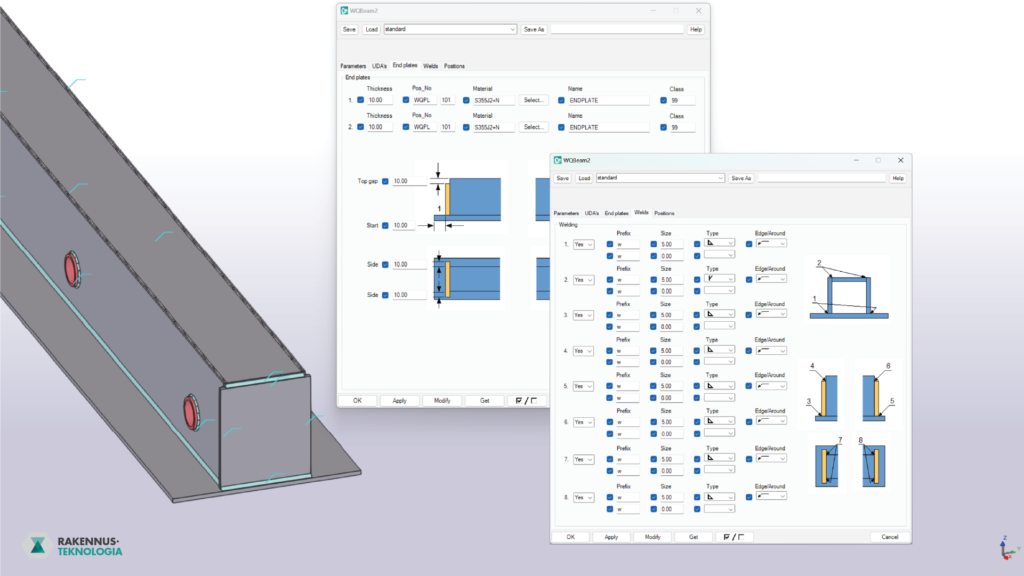Switch to Positions tab in Welds dialog
Viewport: 1024px width, 576px height.
click(x=664, y=213)
